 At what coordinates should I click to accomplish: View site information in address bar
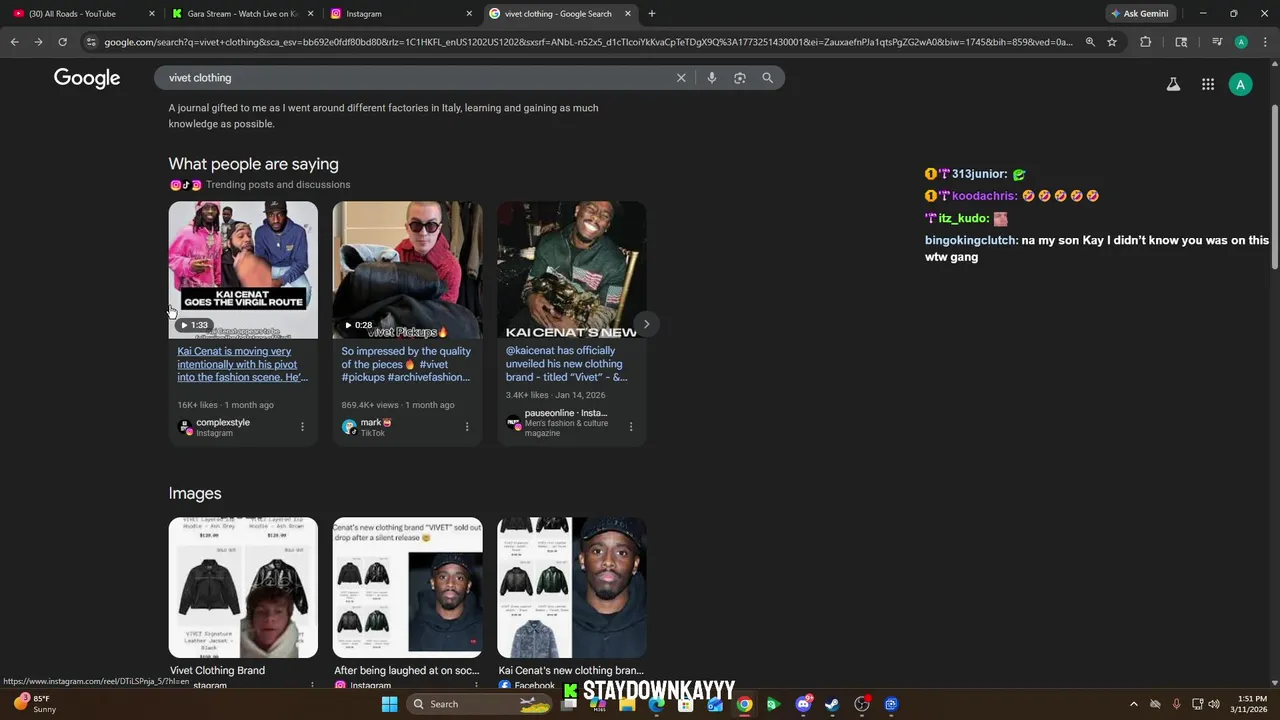pyautogui.click(x=91, y=42)
